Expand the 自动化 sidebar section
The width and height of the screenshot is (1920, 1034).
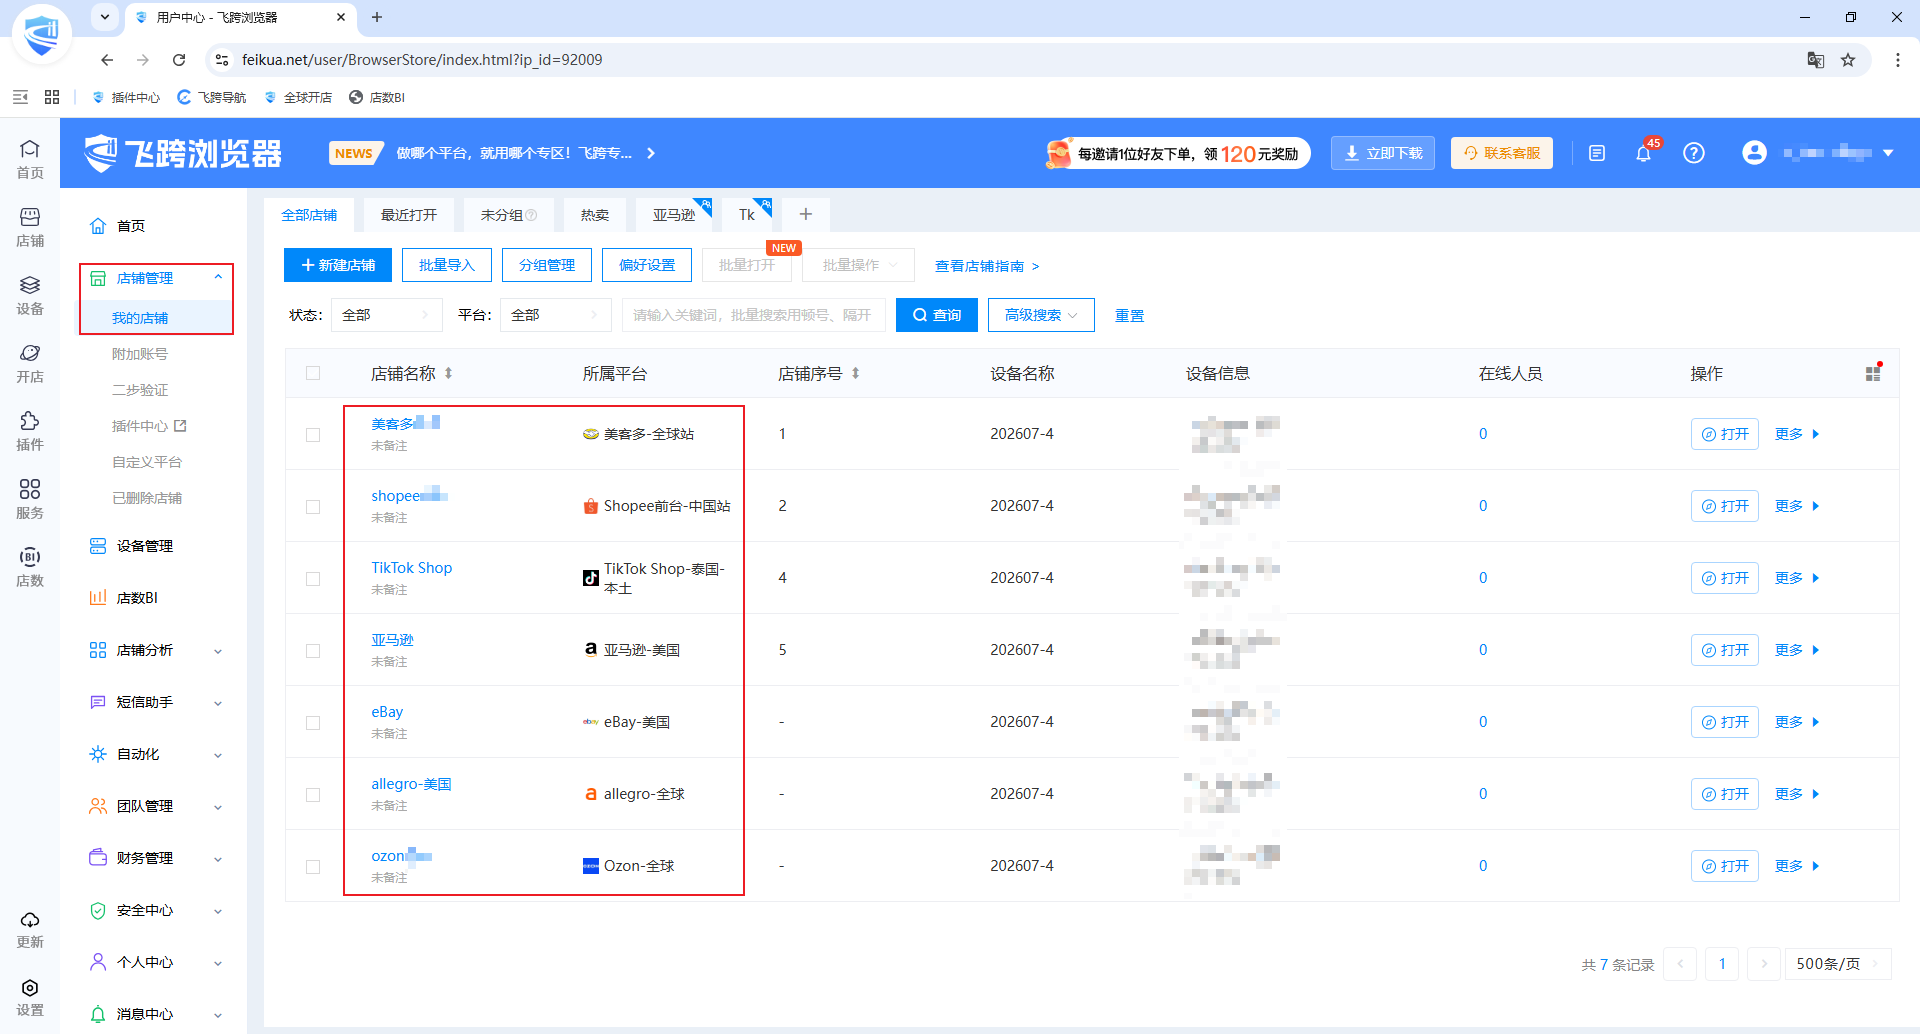tap(218, 755)
